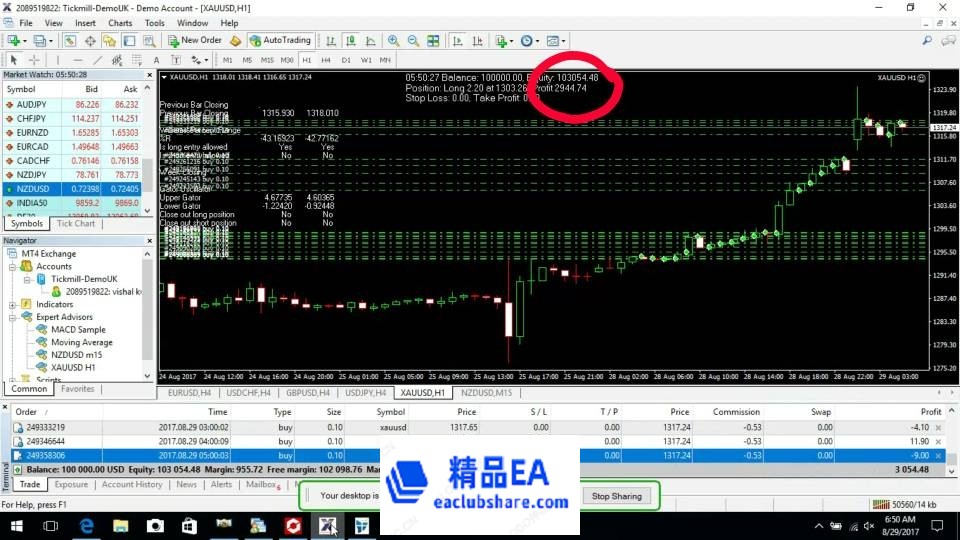Close the Market Watch panel

coord(149,75)
